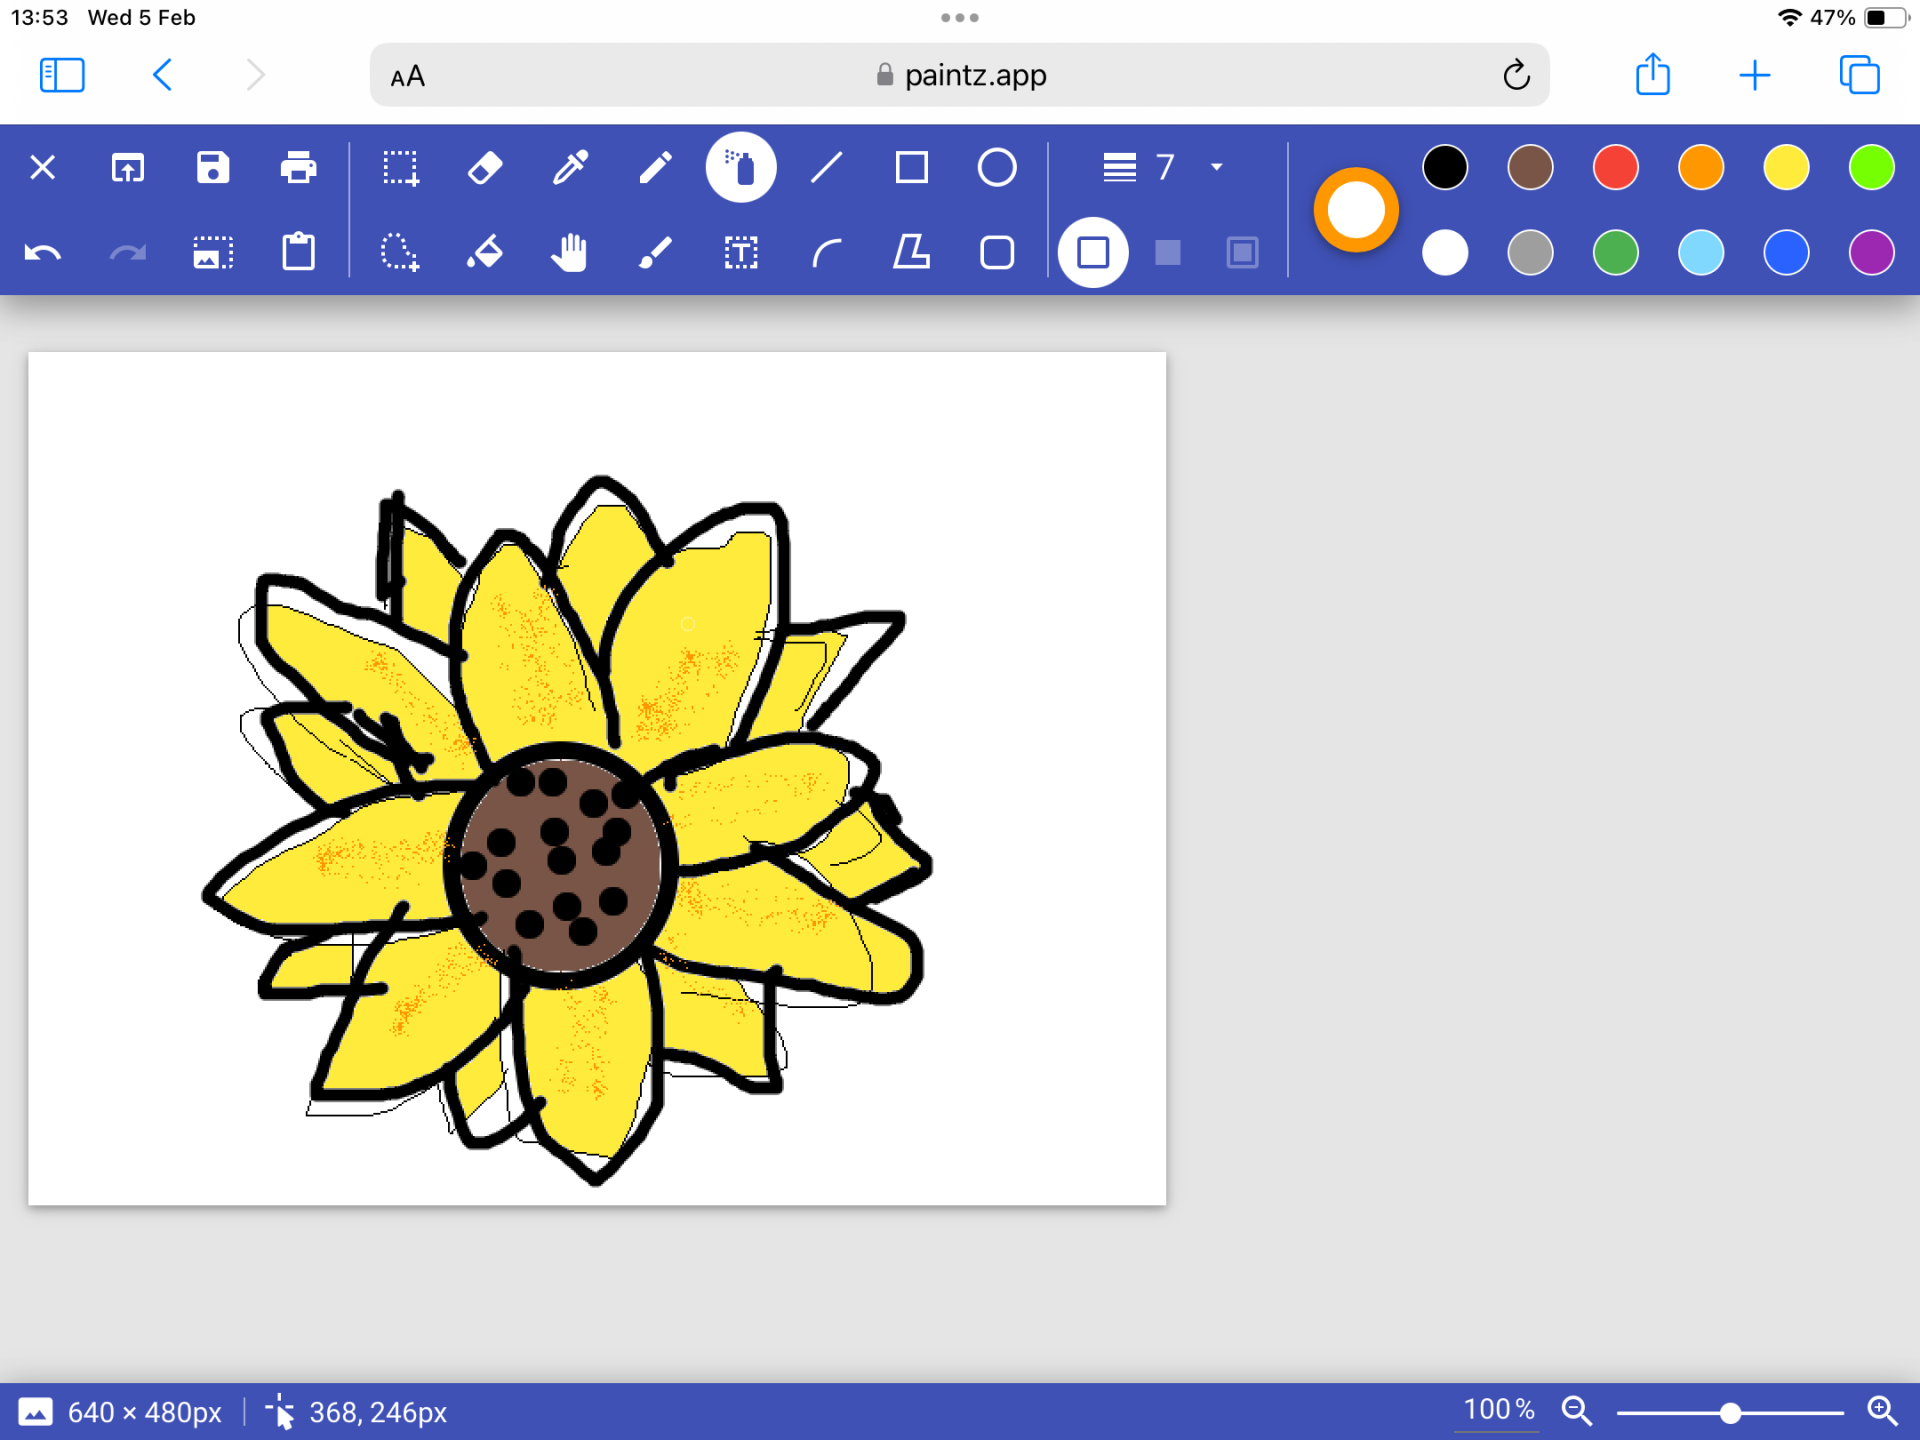Open Safari tab overview
The image size is (1920, 1440).
(1859, 76)
